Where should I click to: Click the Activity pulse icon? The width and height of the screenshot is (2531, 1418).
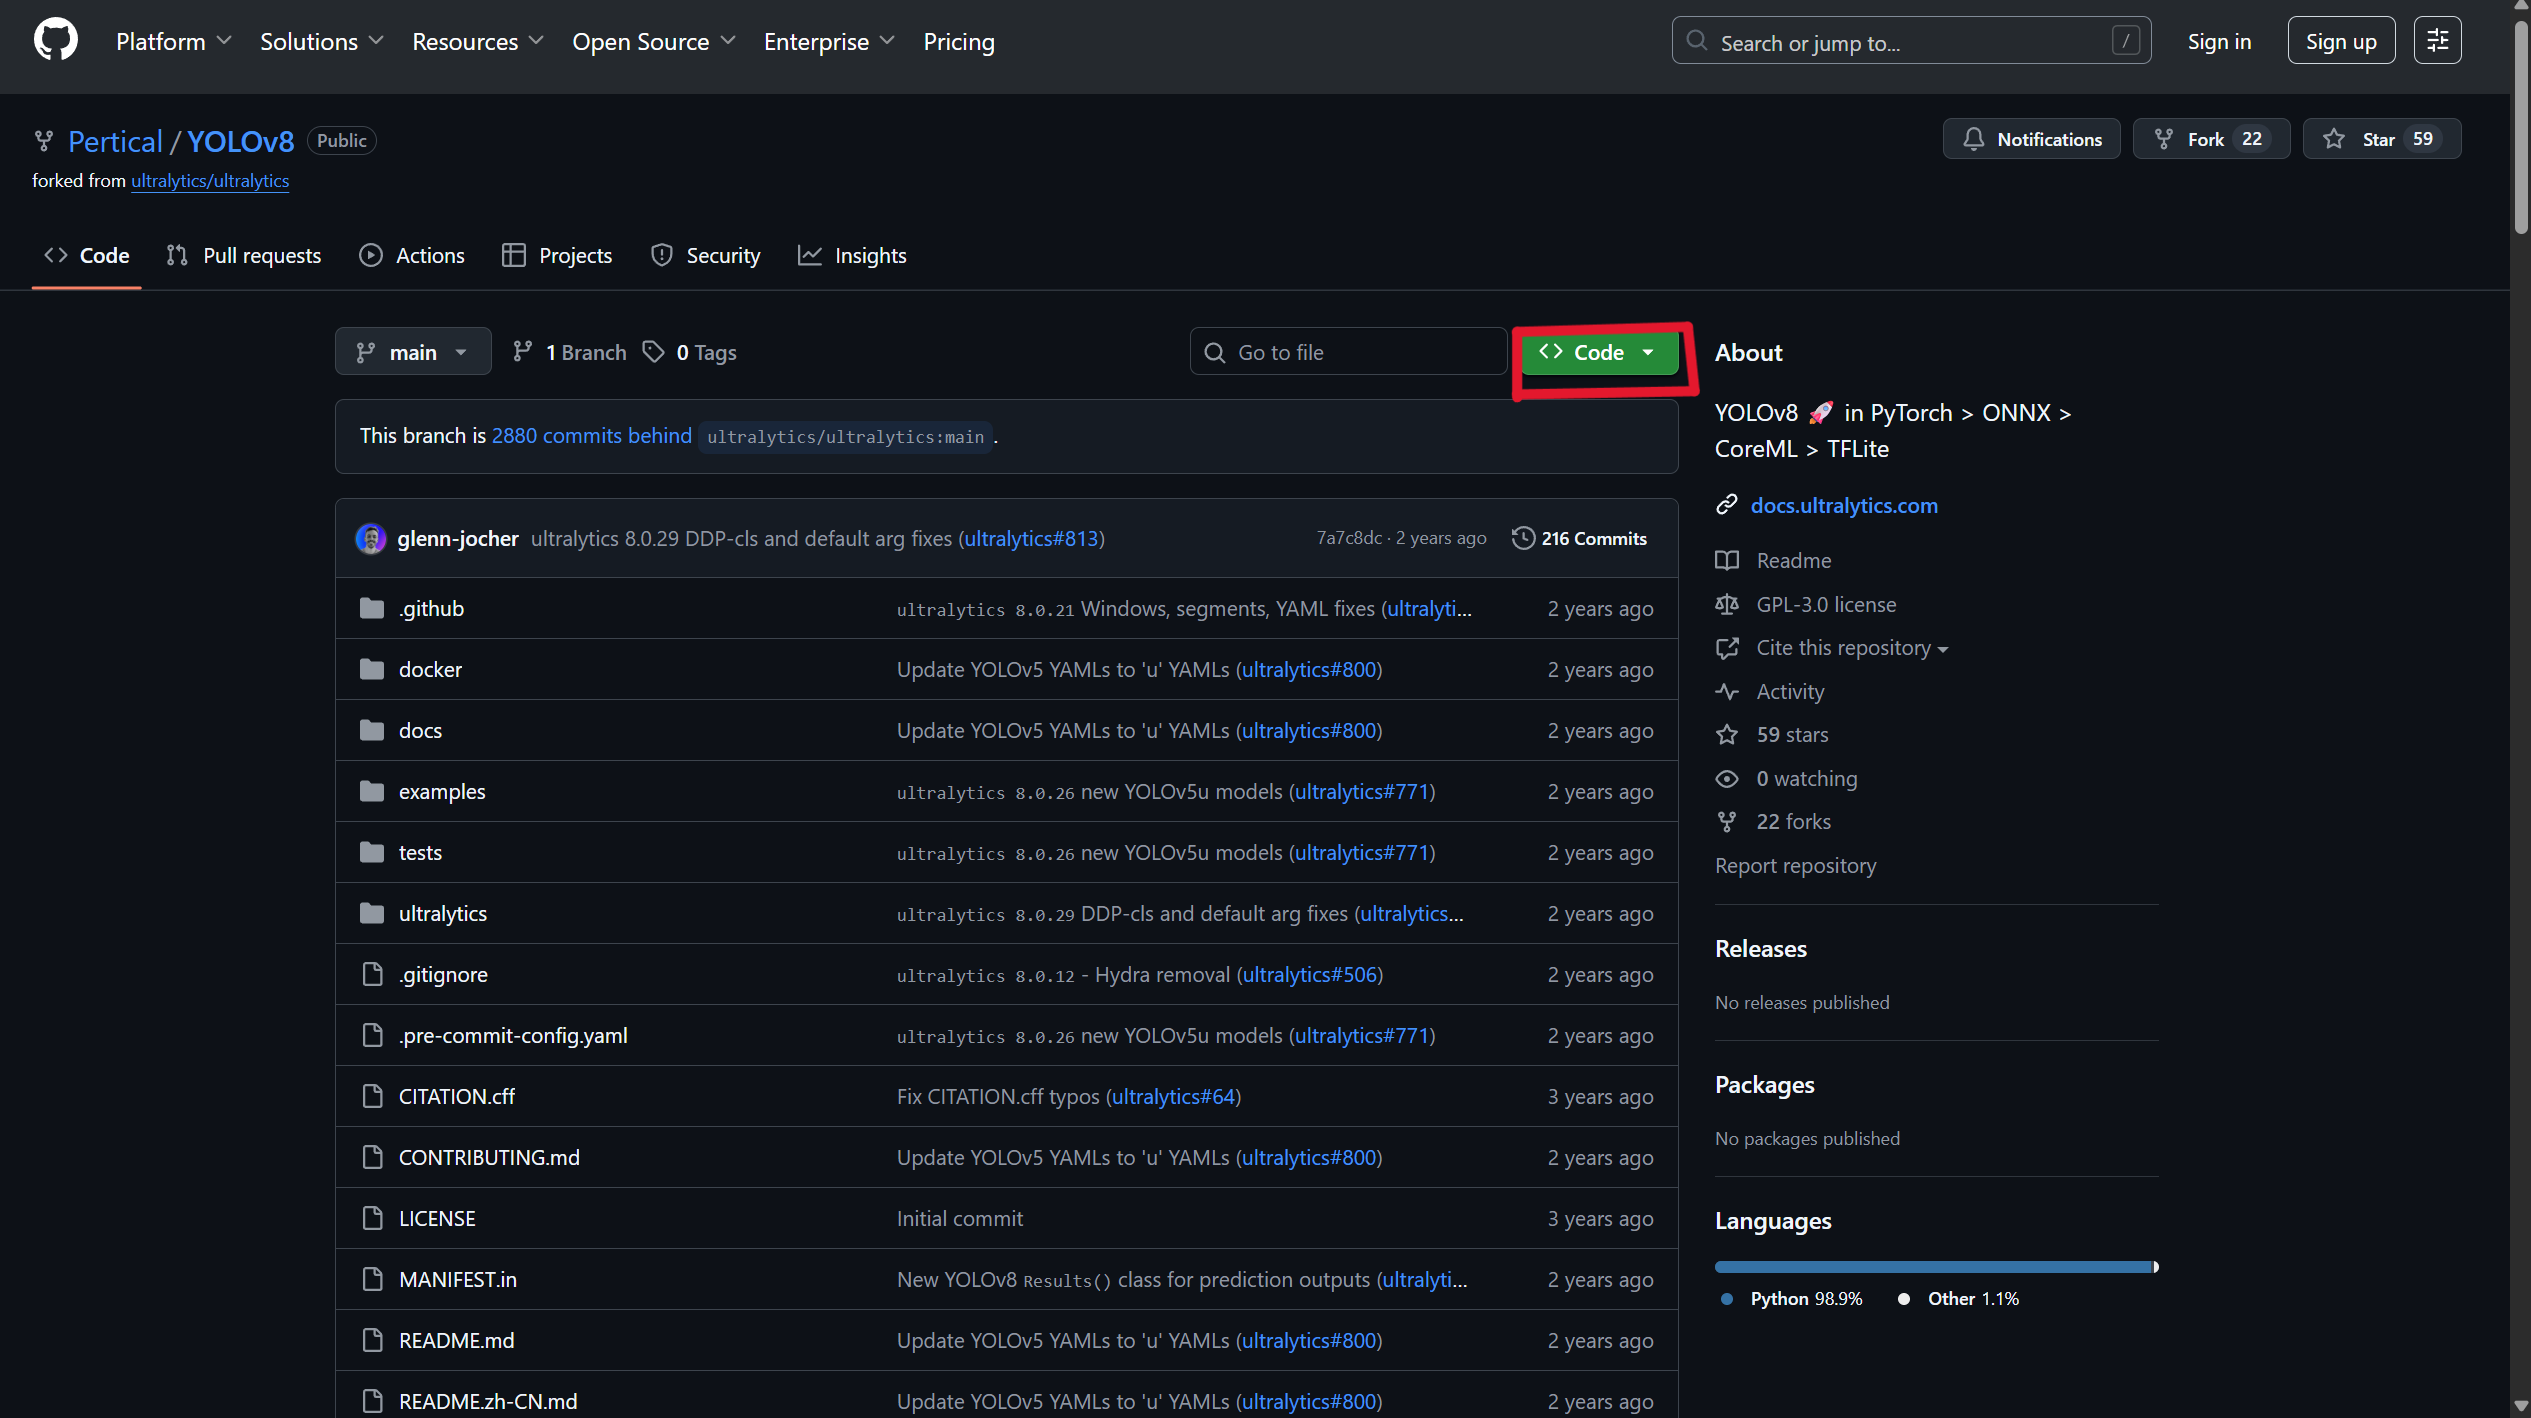(1727, 691)
